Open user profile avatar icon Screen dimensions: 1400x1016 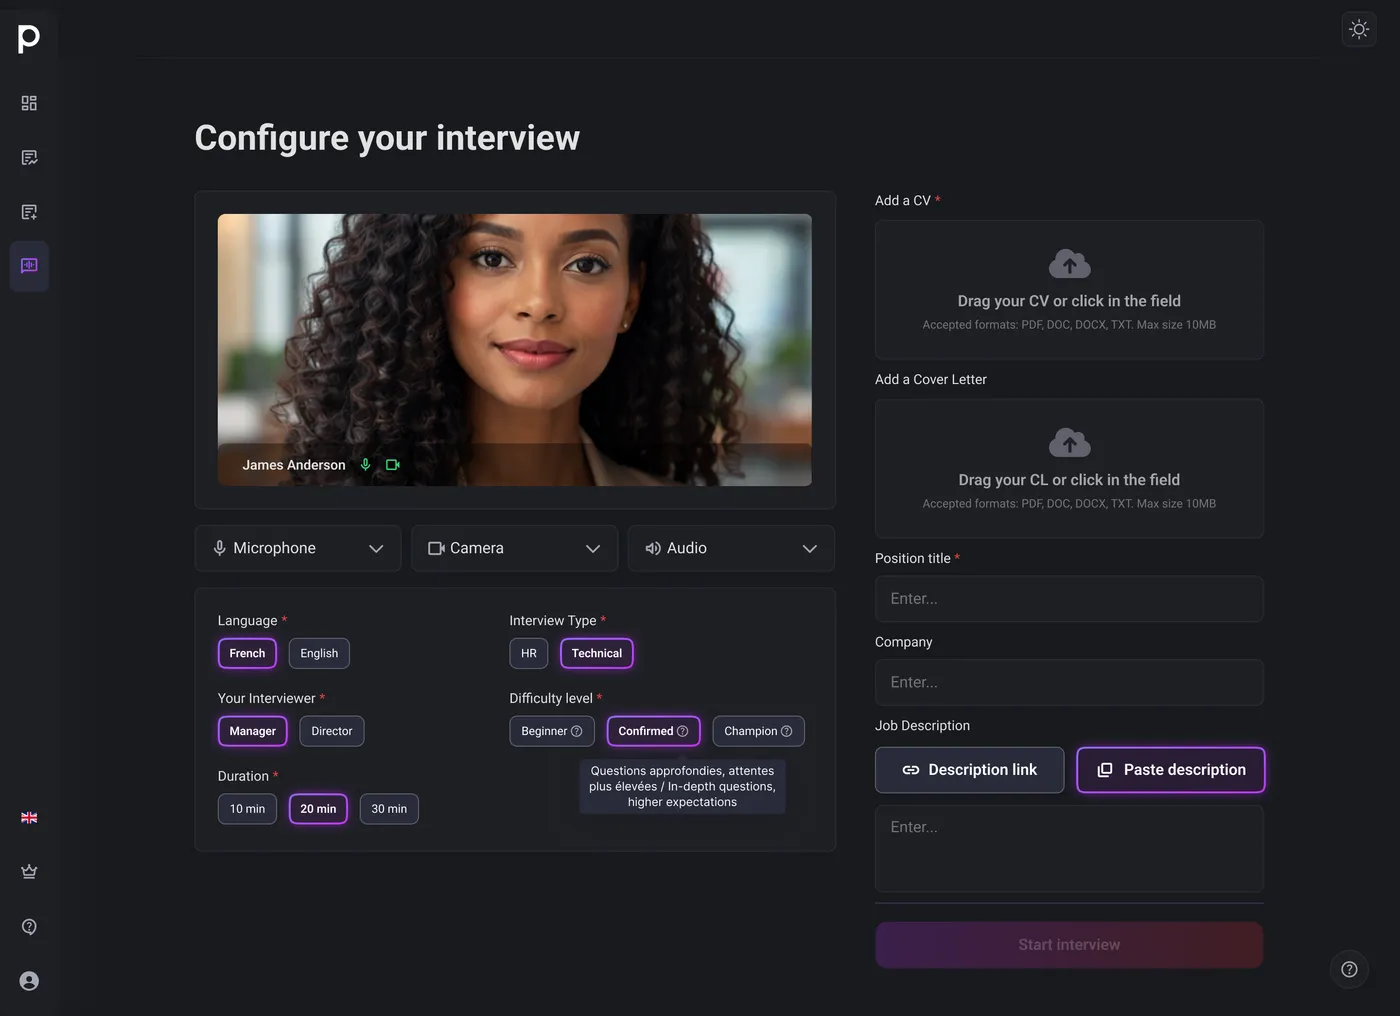click(29, 981)
